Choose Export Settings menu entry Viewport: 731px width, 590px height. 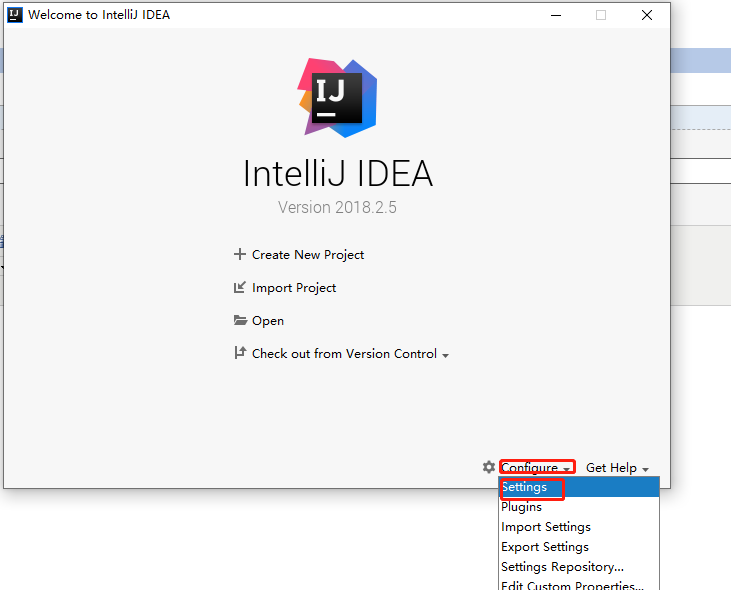[x=579, y=547]
